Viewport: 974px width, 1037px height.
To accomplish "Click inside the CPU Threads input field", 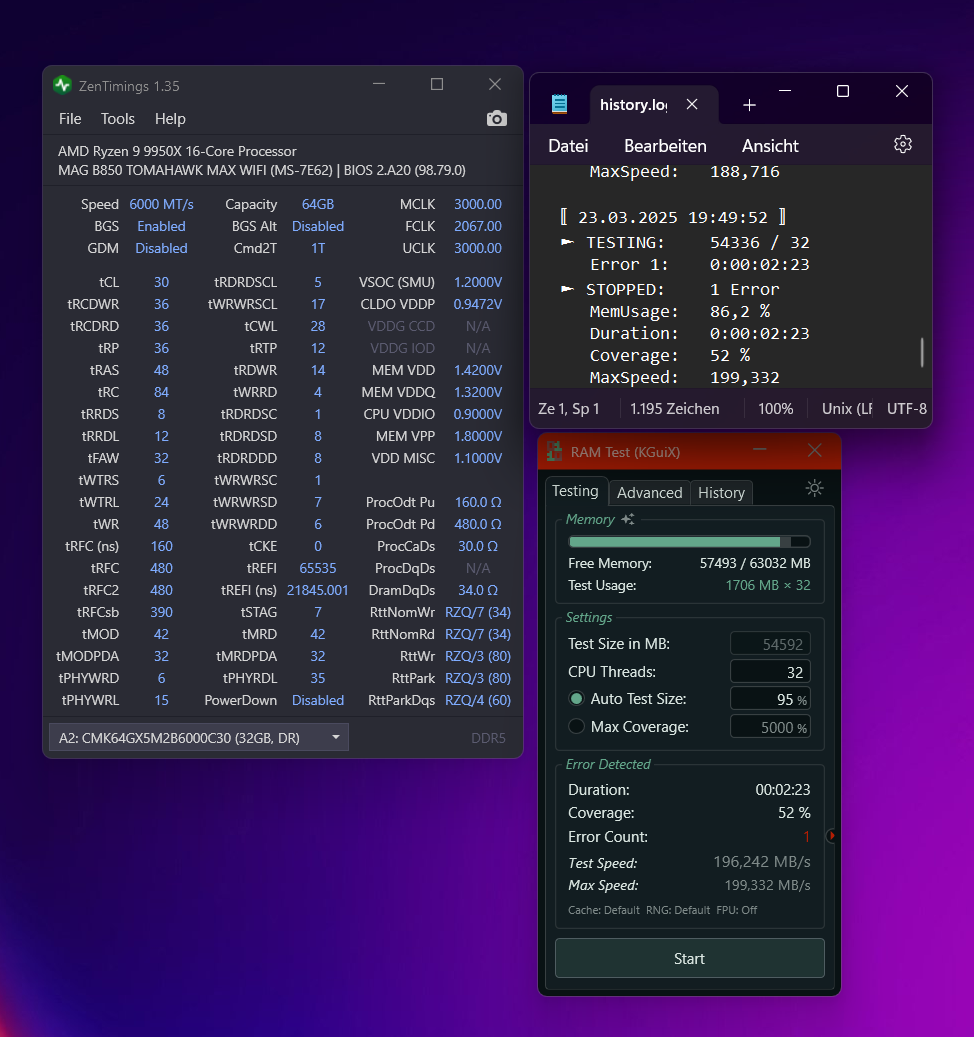I will point(770,671).
